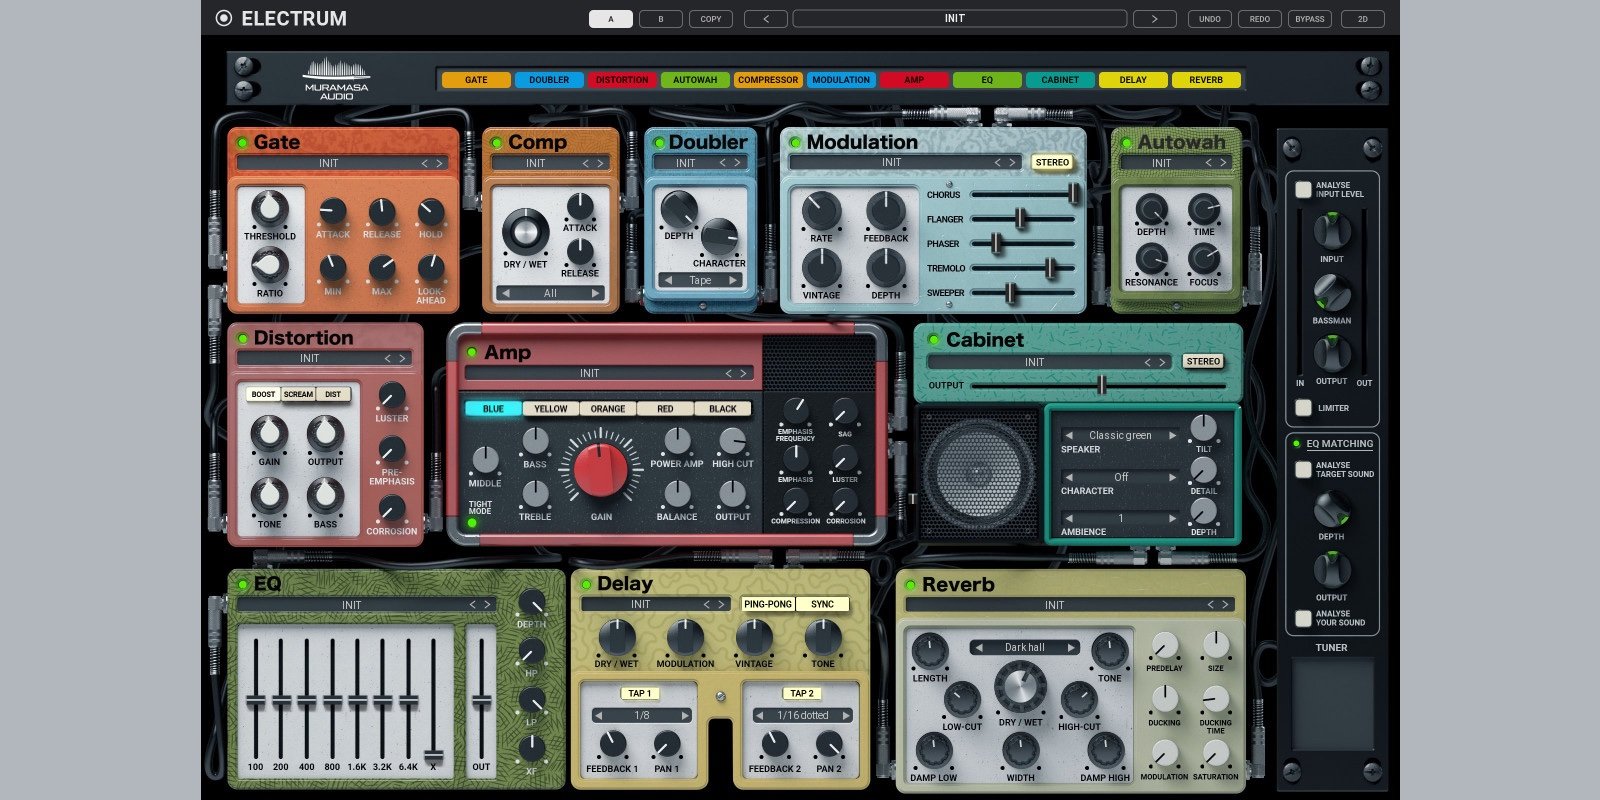
Task: Open the Reverb type selector showing Dark hall
Action: pos(1024,647)
